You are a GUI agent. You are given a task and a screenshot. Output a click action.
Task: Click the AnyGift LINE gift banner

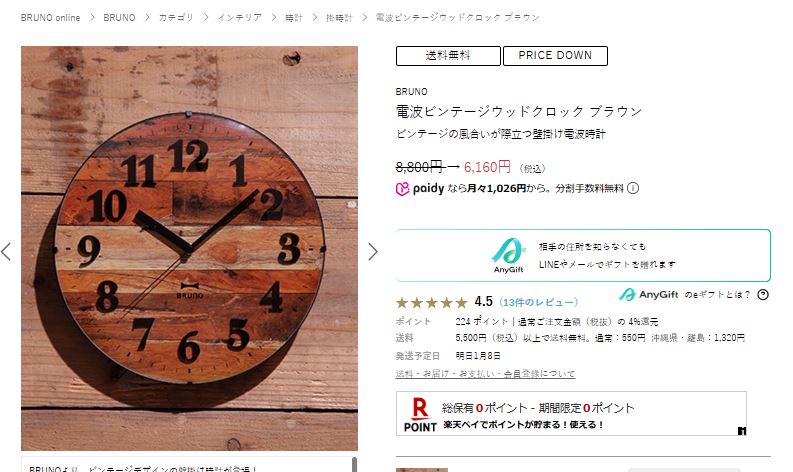click(x=583, y=255)
